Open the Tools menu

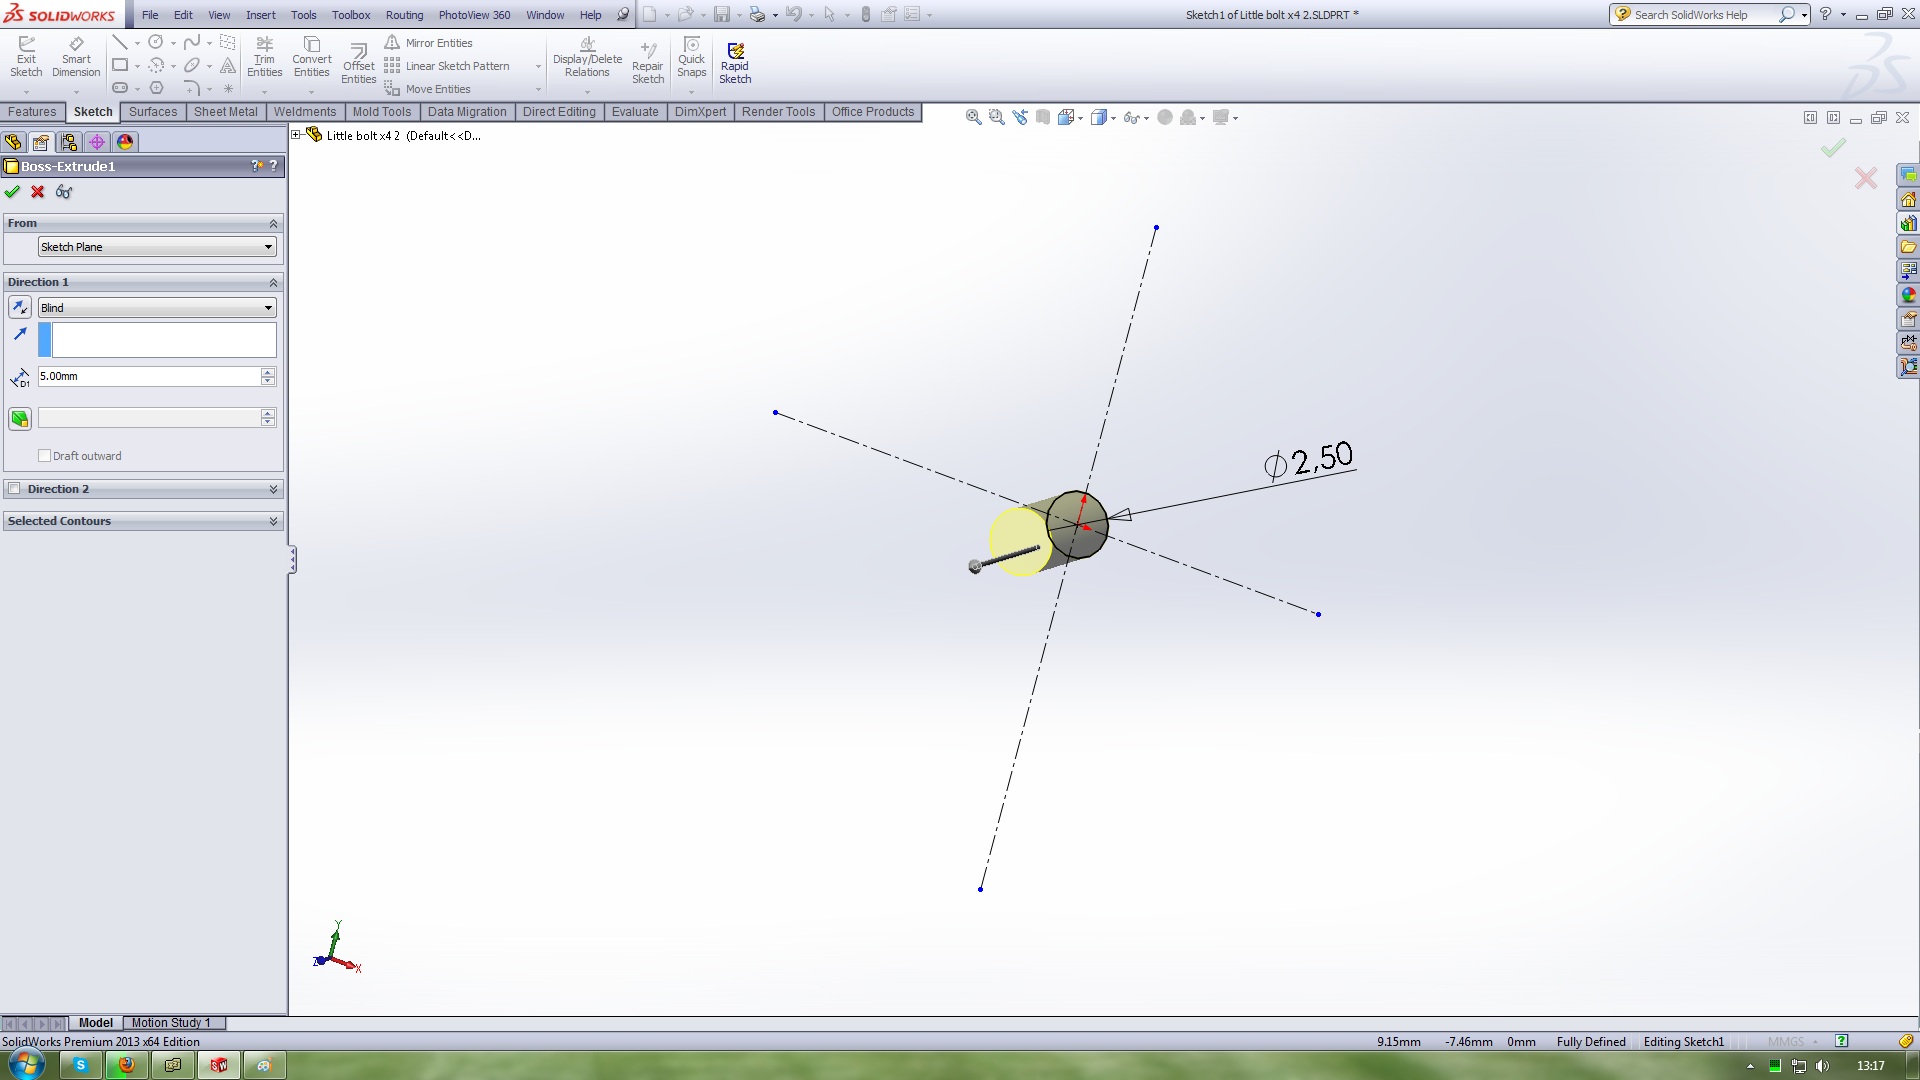point(303,15)
